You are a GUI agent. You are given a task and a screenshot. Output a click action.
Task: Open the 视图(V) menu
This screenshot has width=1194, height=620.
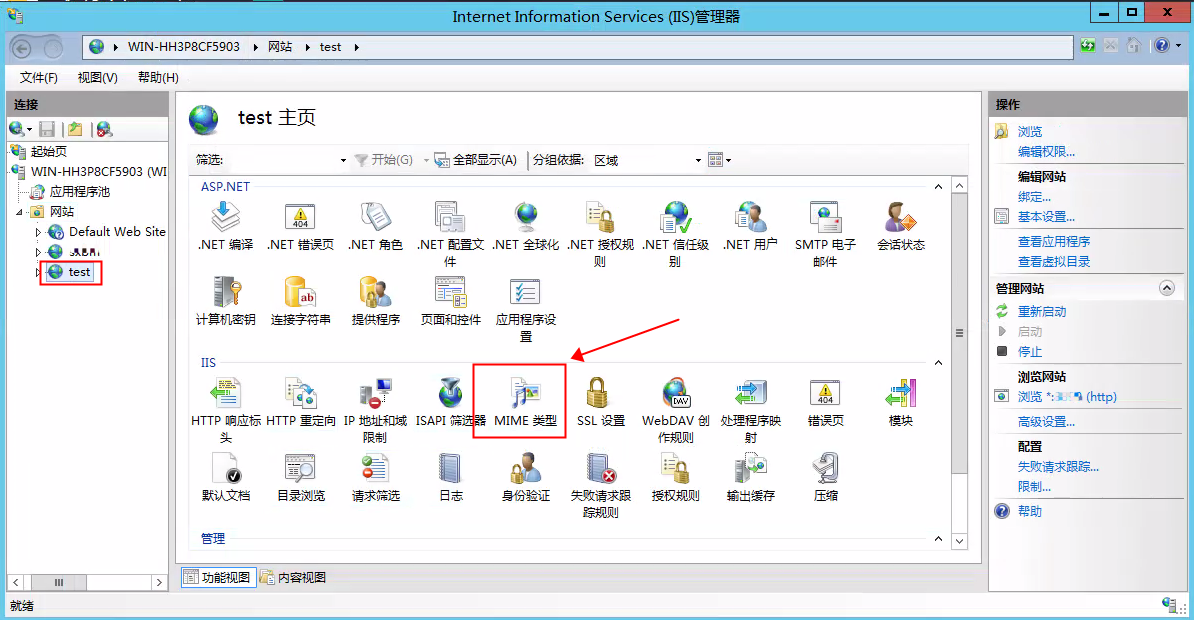click(x=96, y=77)
